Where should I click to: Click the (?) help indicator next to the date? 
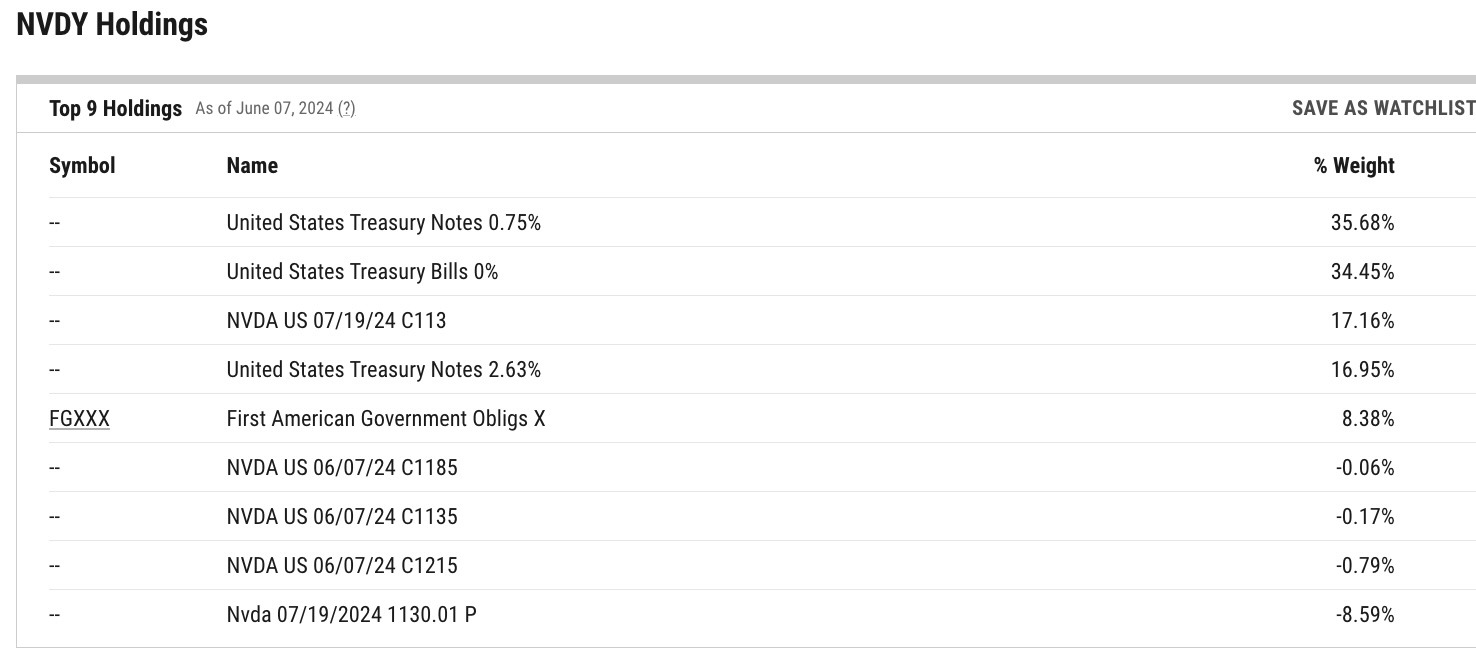pyautogui.click(x=345, y=109)
